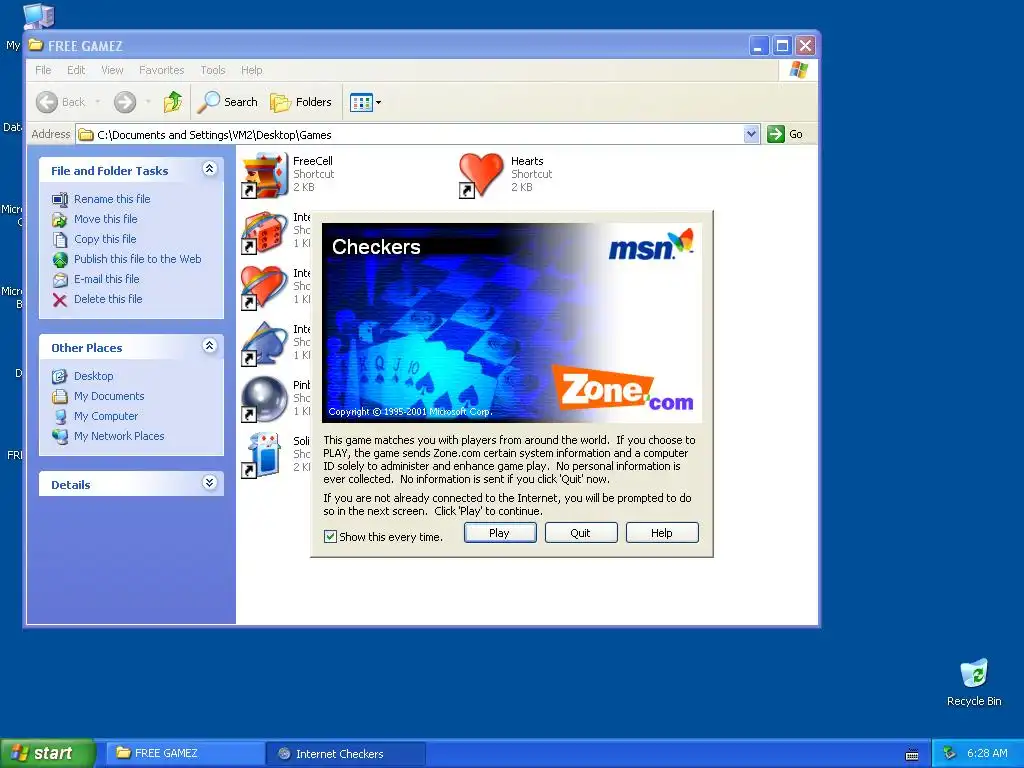Select the Internet Backgammon dice icon
The width and height of the screenshot is (1024, 768).
point(264,232)
